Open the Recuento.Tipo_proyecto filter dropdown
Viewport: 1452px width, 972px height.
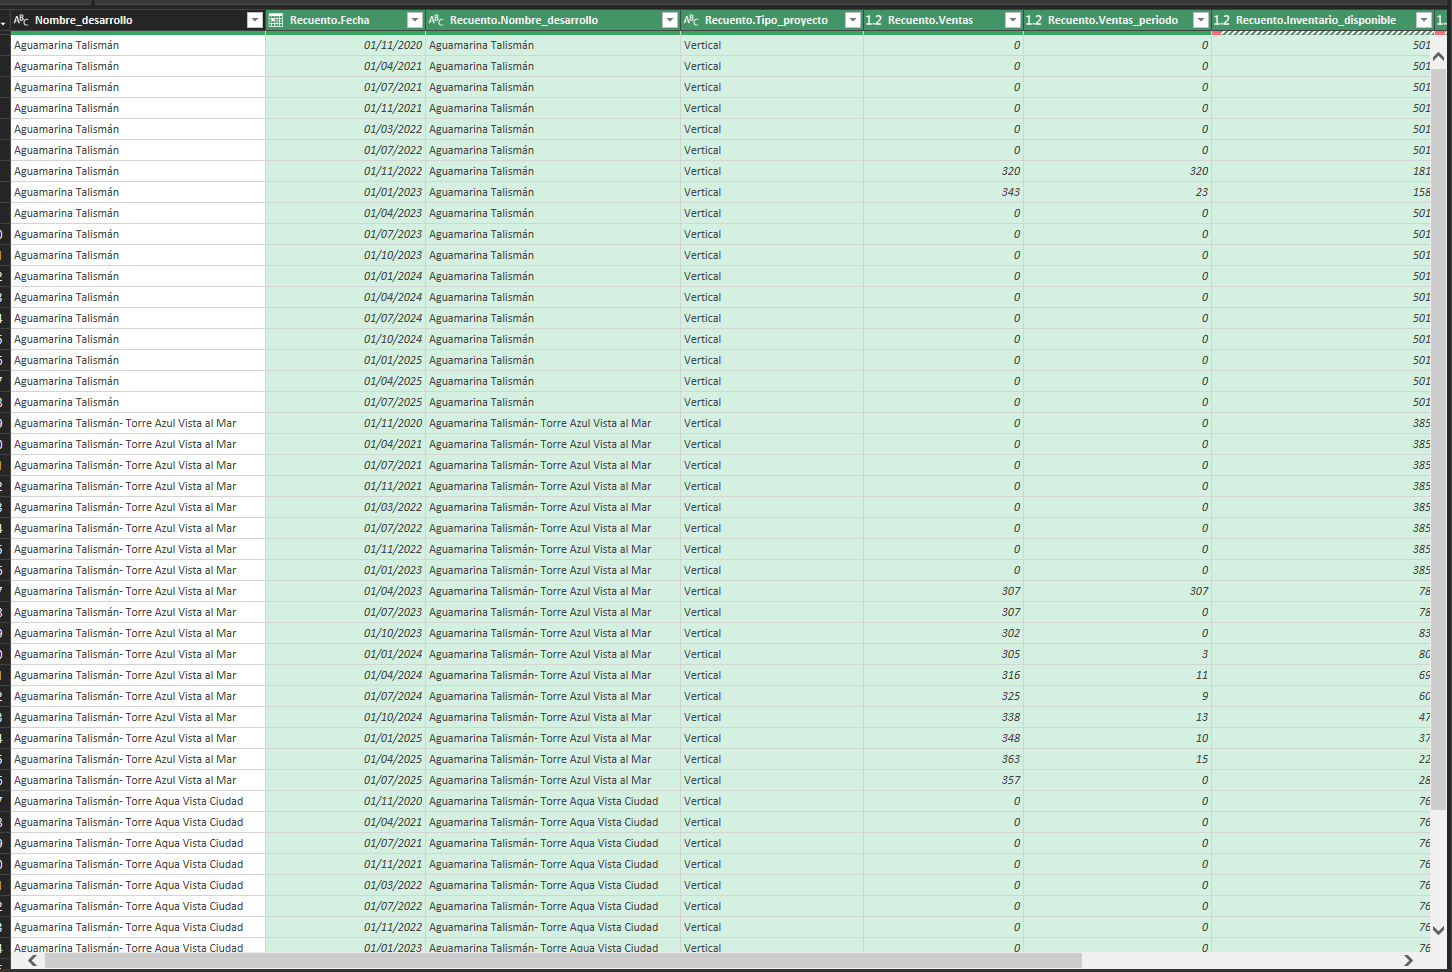pos(852,20)
